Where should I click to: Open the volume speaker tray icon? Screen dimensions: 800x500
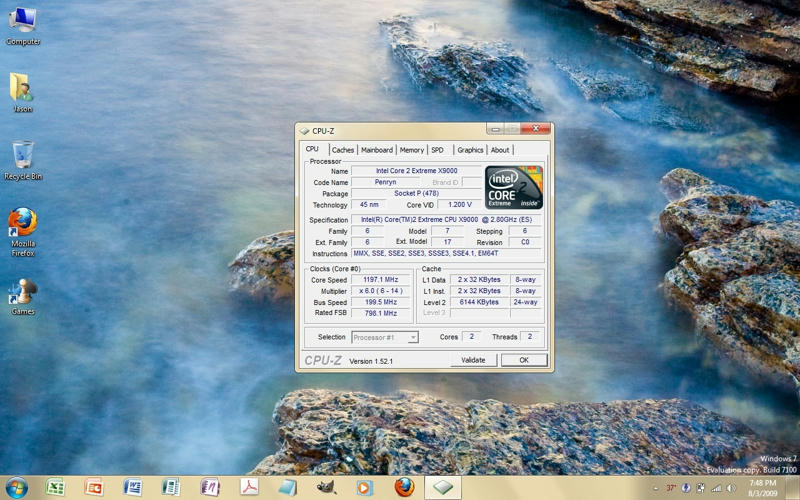point(731,488)
